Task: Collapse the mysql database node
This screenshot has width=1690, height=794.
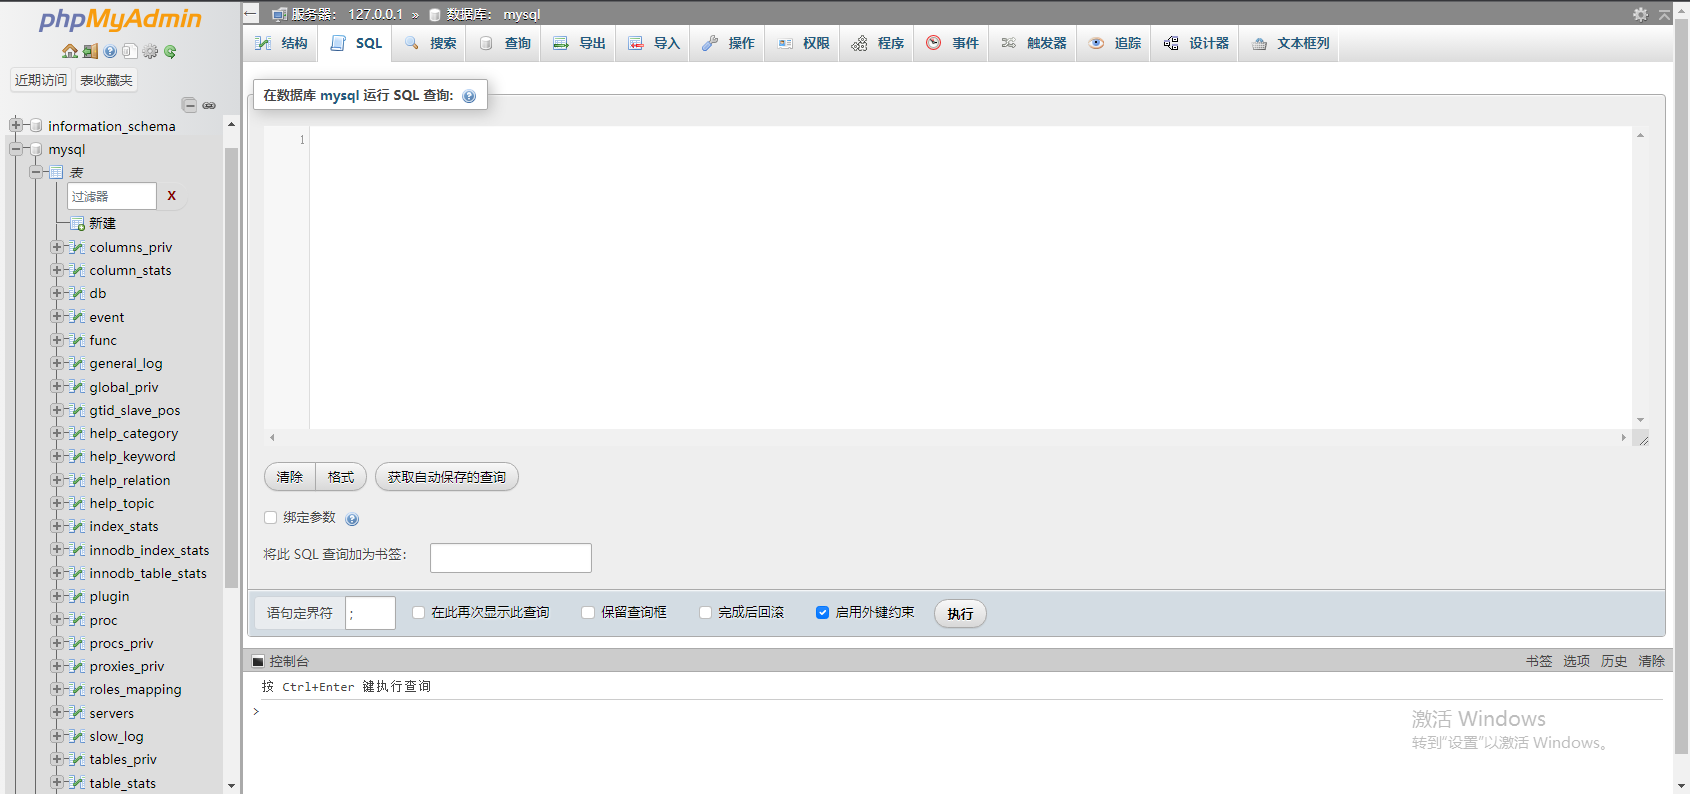Action: pyautogui.click(x=16, y=149)
